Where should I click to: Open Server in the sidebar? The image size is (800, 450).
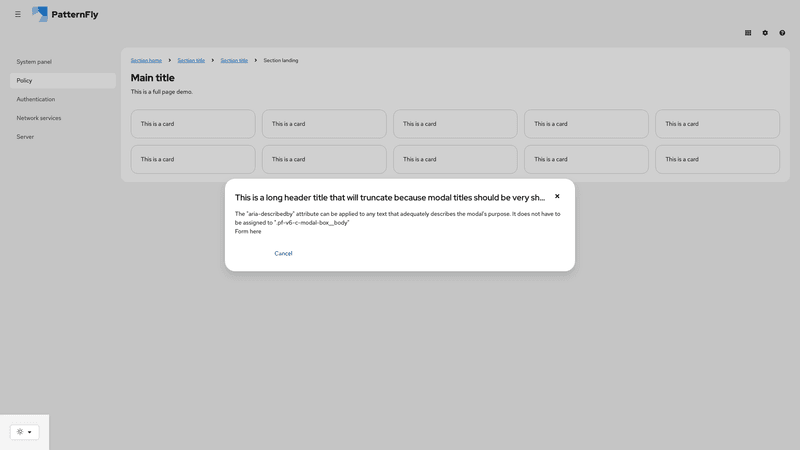point(63,137)
